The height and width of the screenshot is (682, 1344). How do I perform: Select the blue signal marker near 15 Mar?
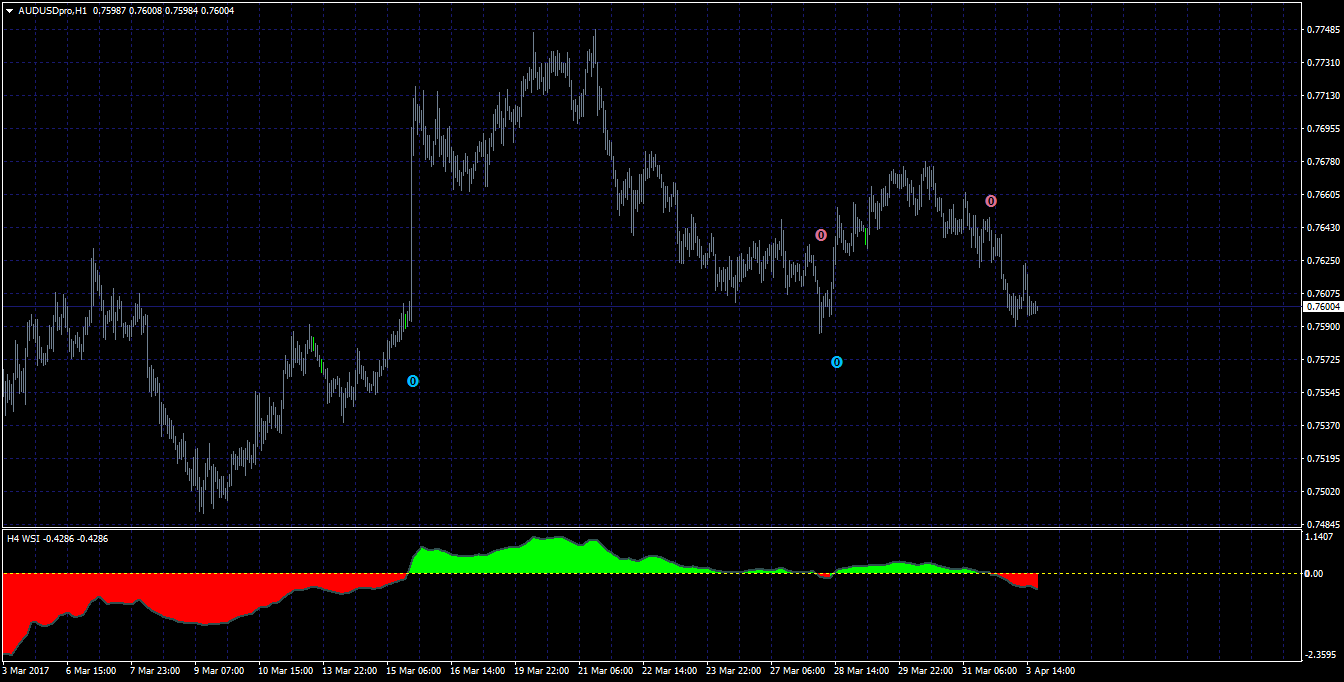click(x=413, y=381)
